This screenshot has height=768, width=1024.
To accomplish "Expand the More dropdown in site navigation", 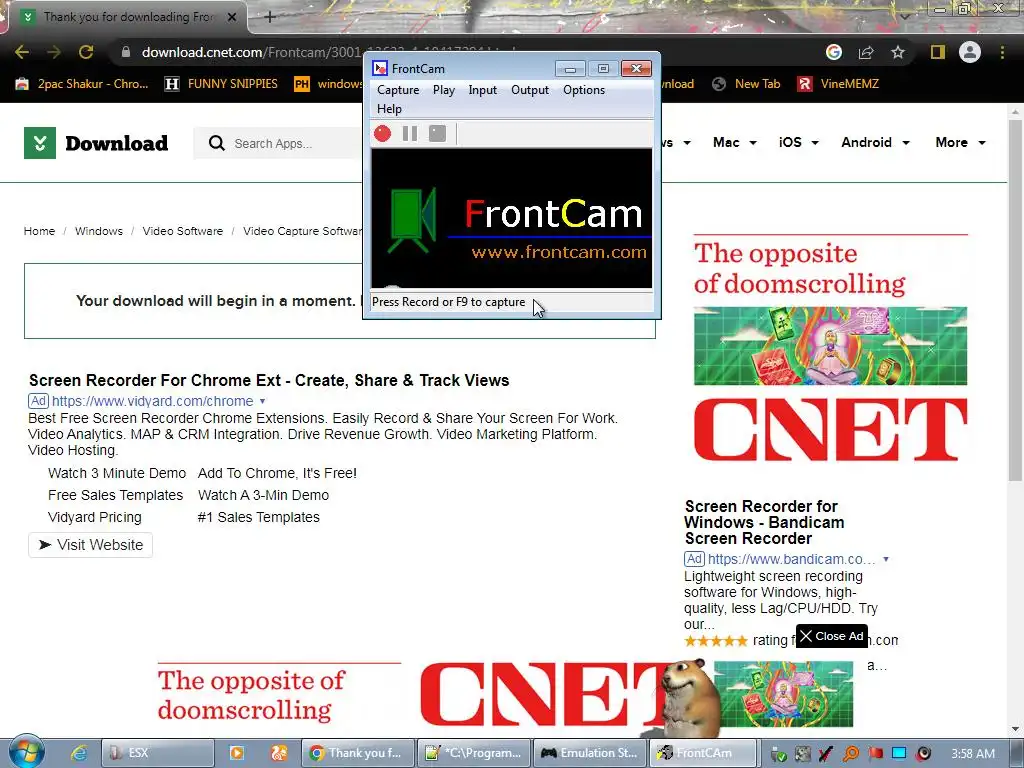I will tap(960, 142).
